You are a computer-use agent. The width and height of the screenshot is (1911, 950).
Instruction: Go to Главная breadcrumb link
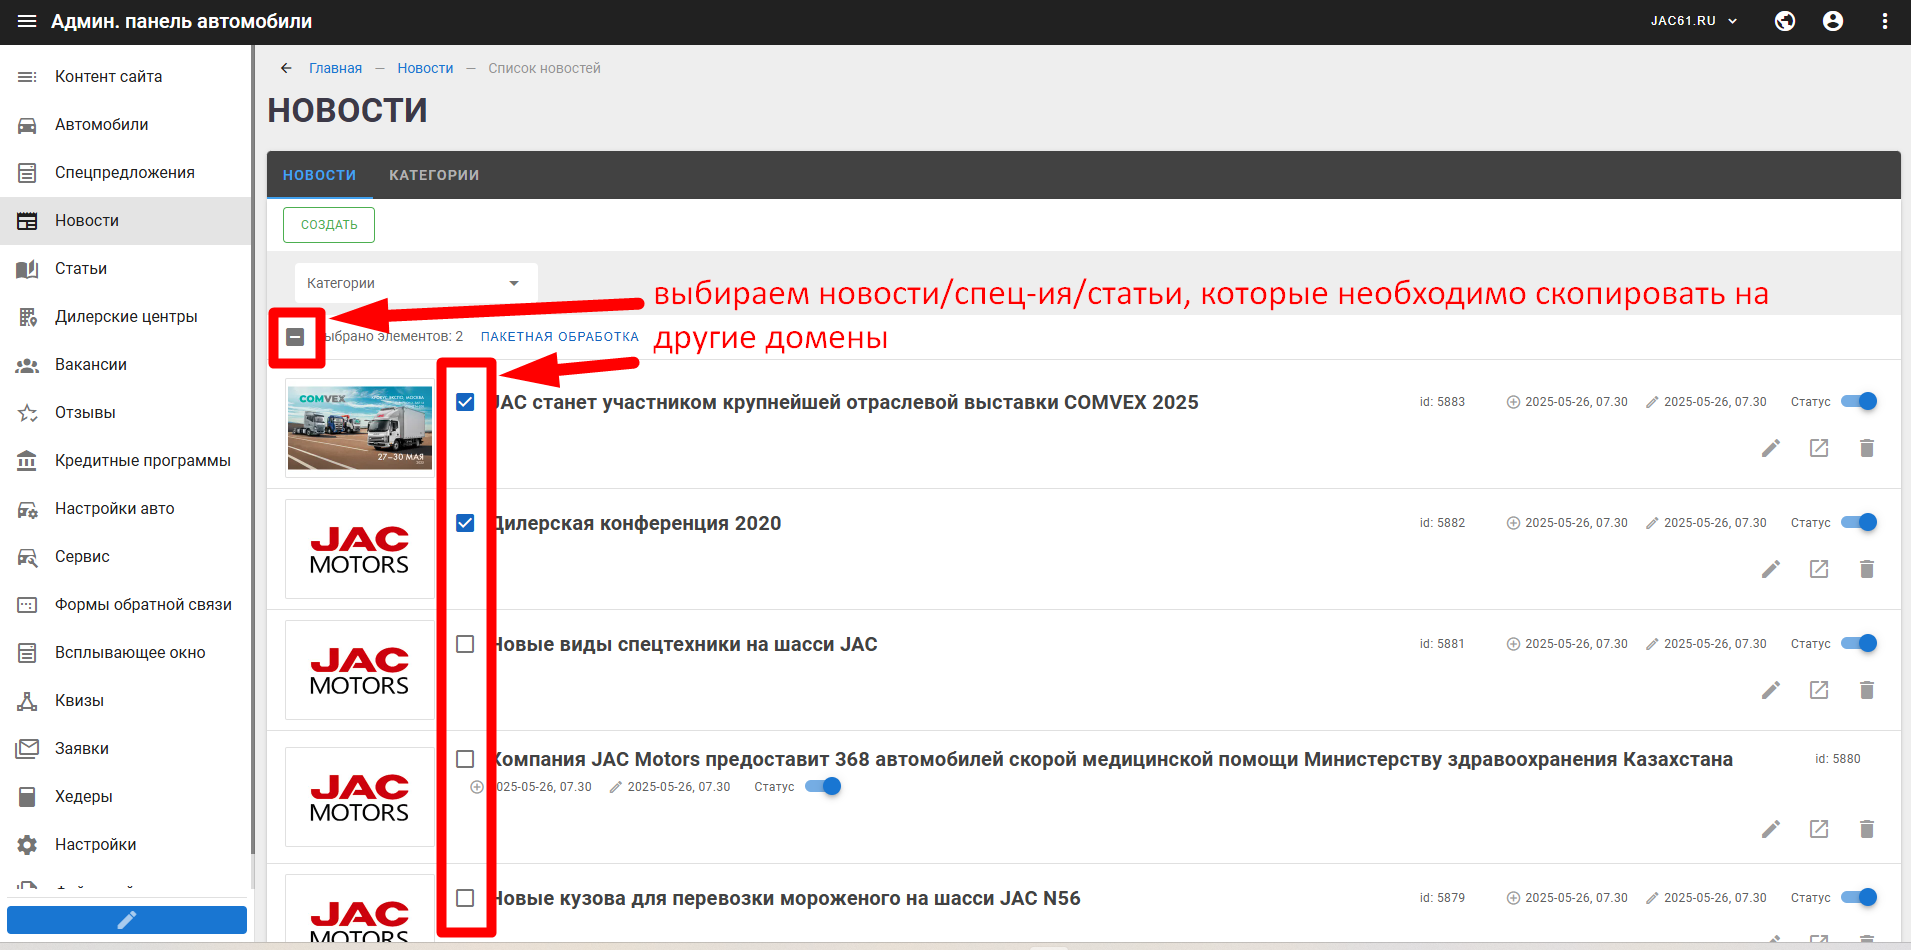335,68
